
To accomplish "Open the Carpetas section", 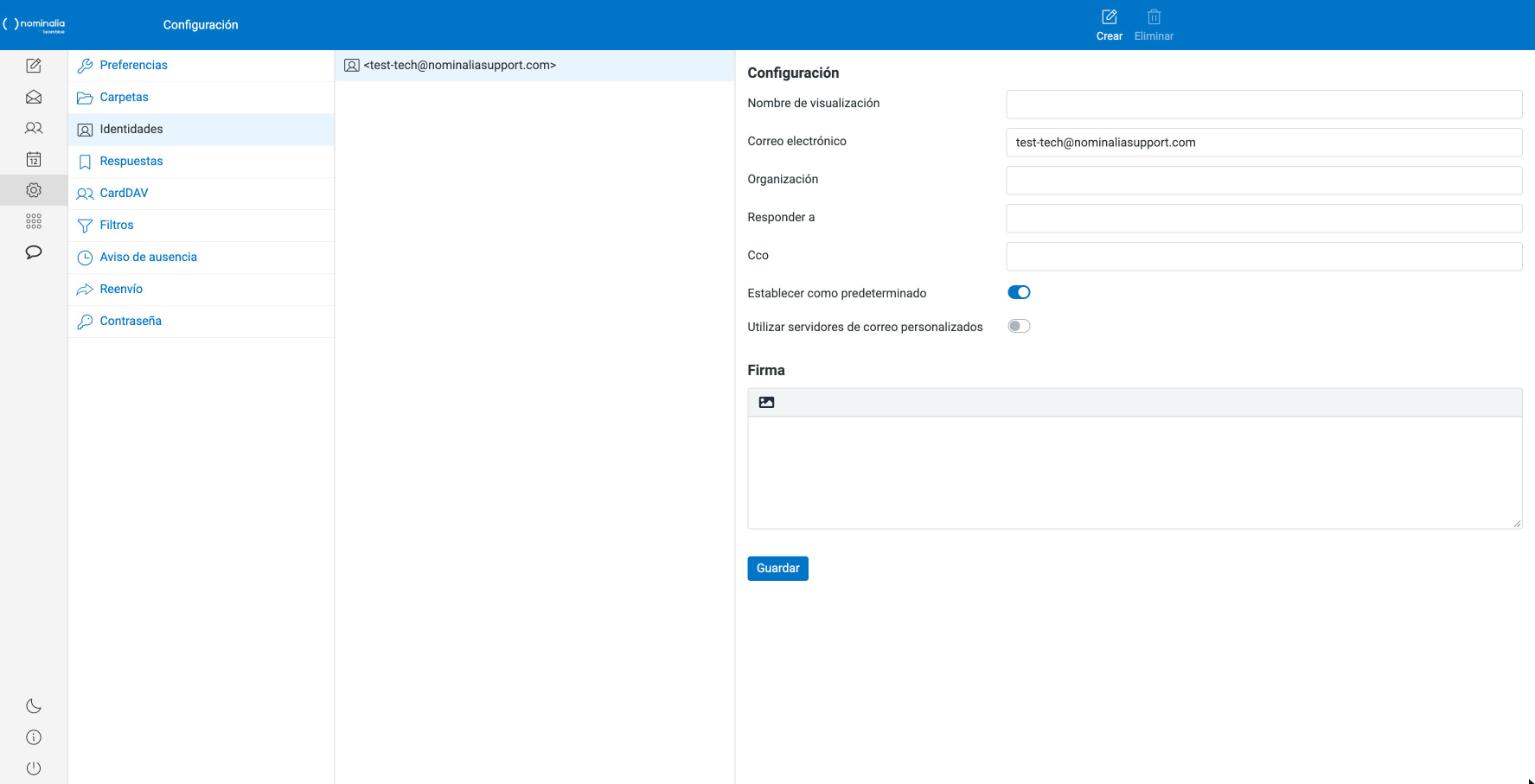I will pos(201,97).
